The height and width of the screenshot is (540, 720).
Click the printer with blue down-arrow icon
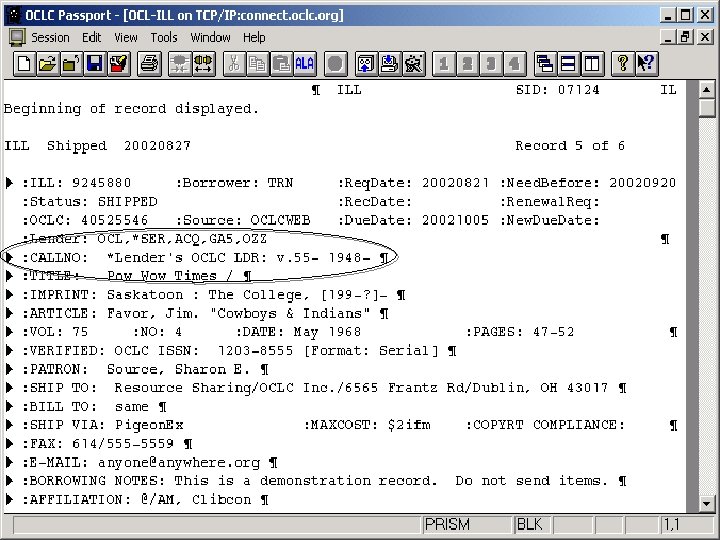coord(390,64)
